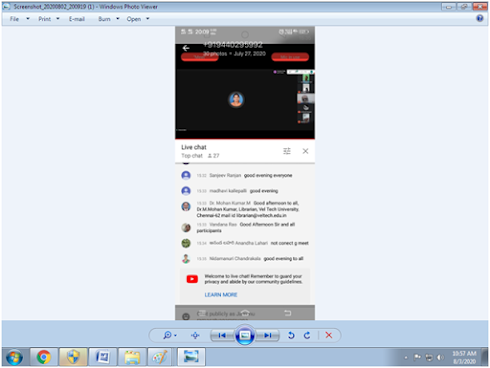Click the 'good evening everyone' chat message
Viewport: 490px width, 368px height.
coord(268,175)
